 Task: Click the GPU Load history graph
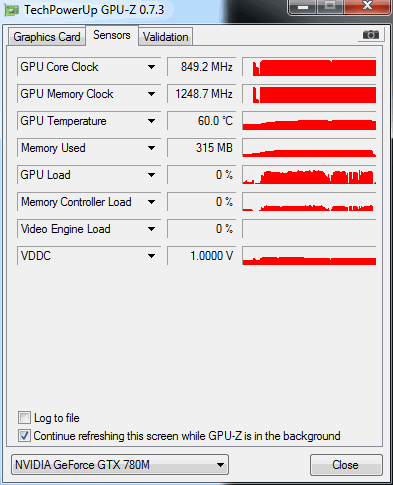(309, 175)
